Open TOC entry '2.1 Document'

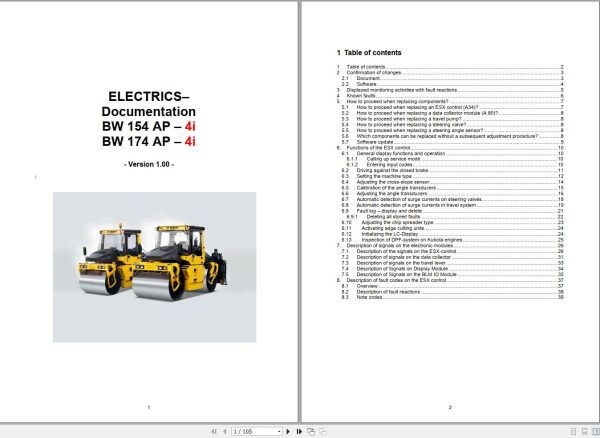[x=452, y=78]
